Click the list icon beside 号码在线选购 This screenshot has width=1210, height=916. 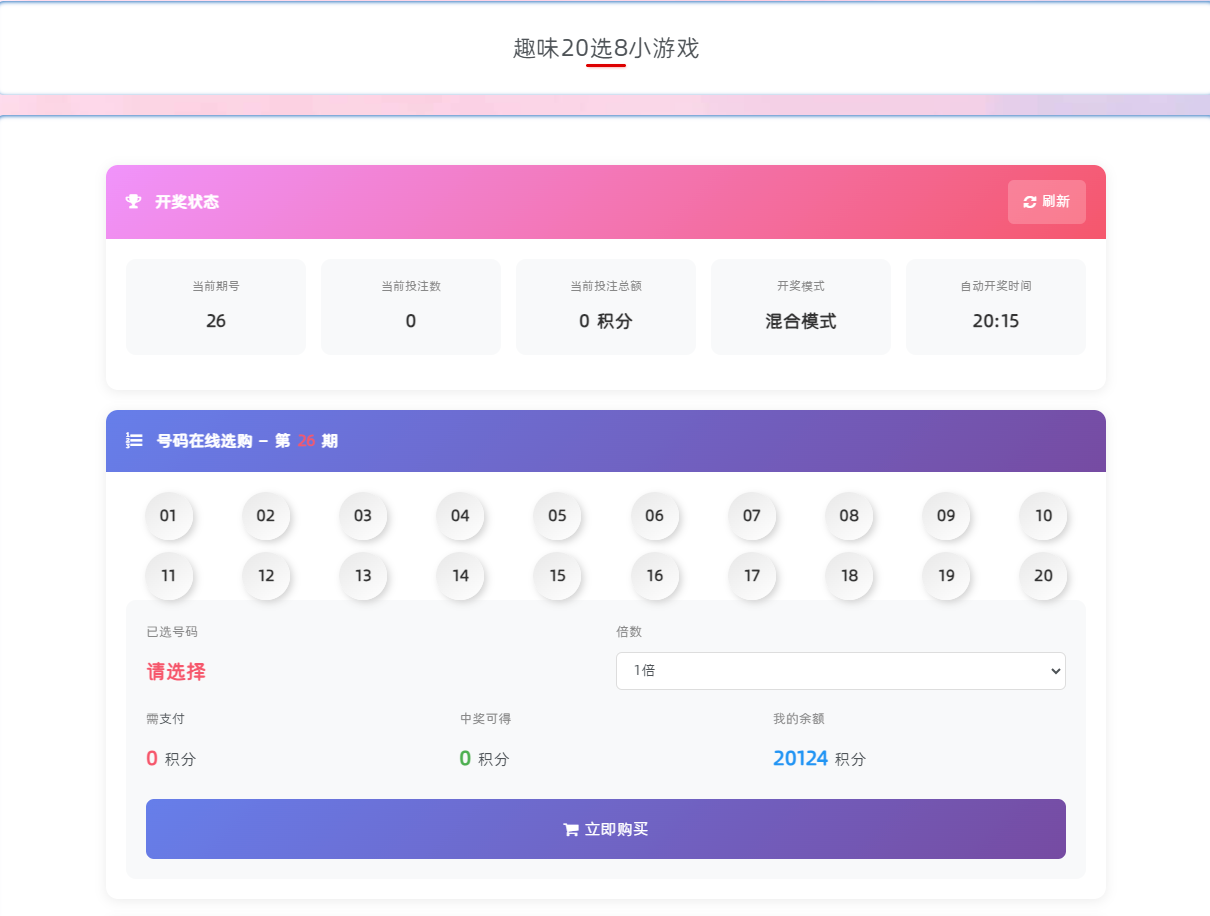[x=134, y=441]
